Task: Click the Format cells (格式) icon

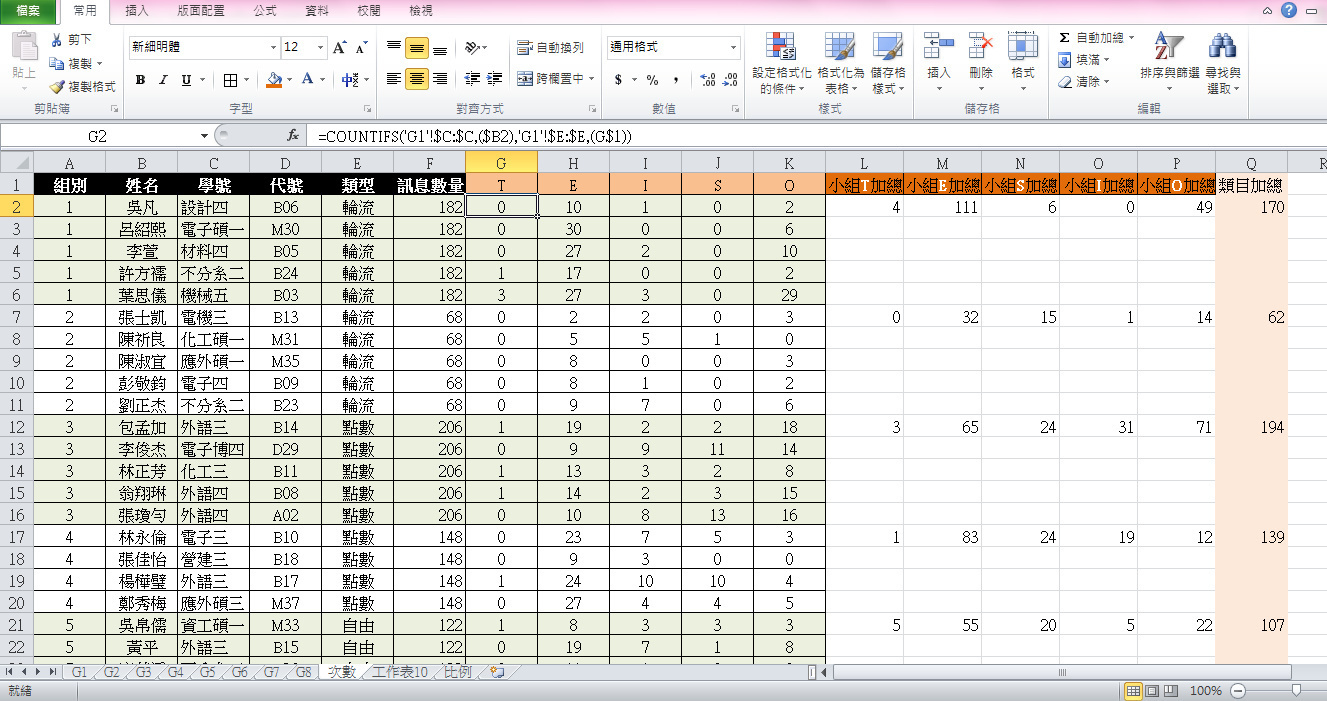Action: [1022, 47]
